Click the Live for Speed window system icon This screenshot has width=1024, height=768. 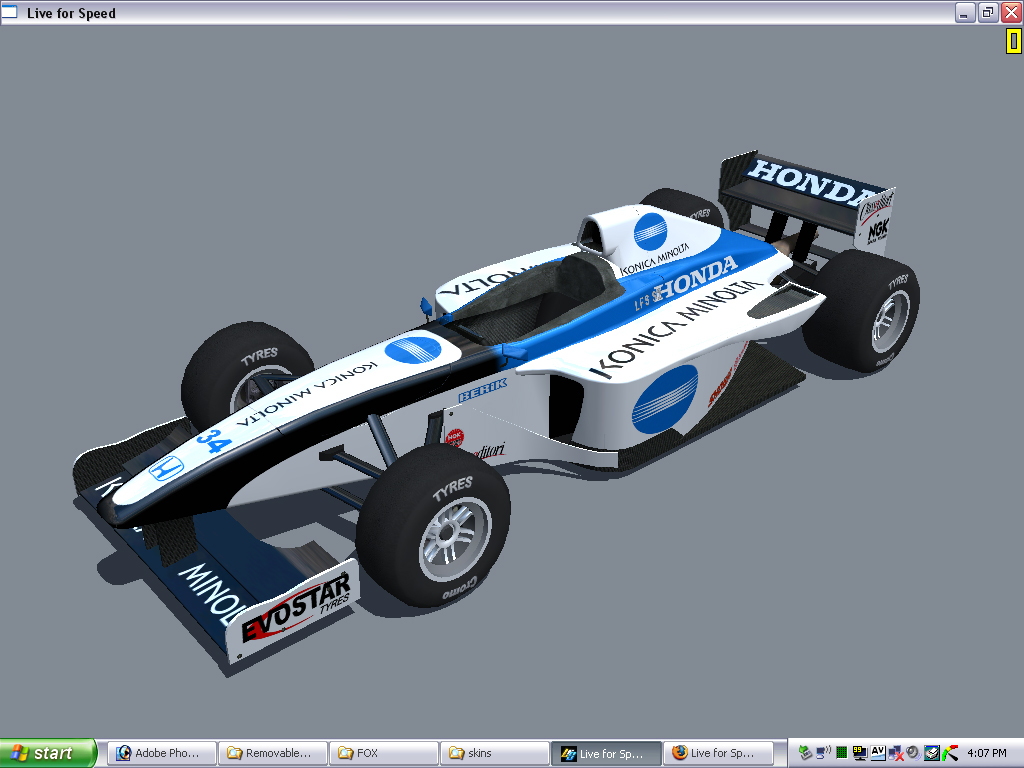coord(10,12)
